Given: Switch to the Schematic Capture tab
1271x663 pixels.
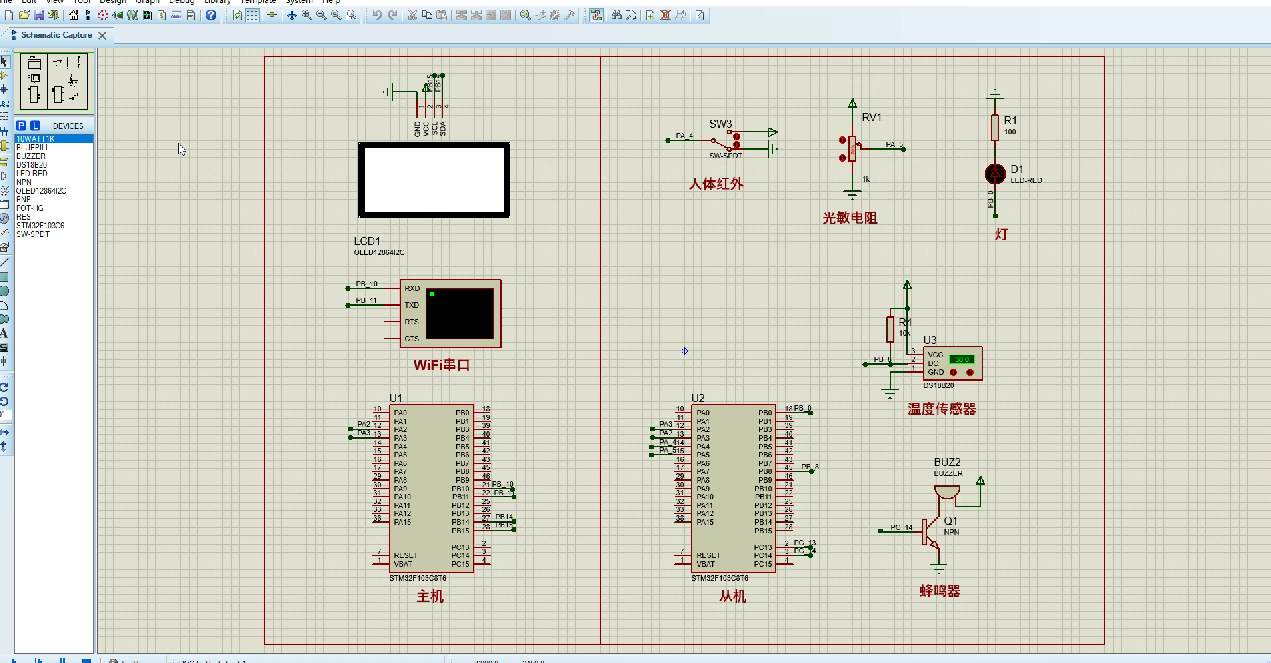Looking at the screenshot, I should tap(55, 33).
